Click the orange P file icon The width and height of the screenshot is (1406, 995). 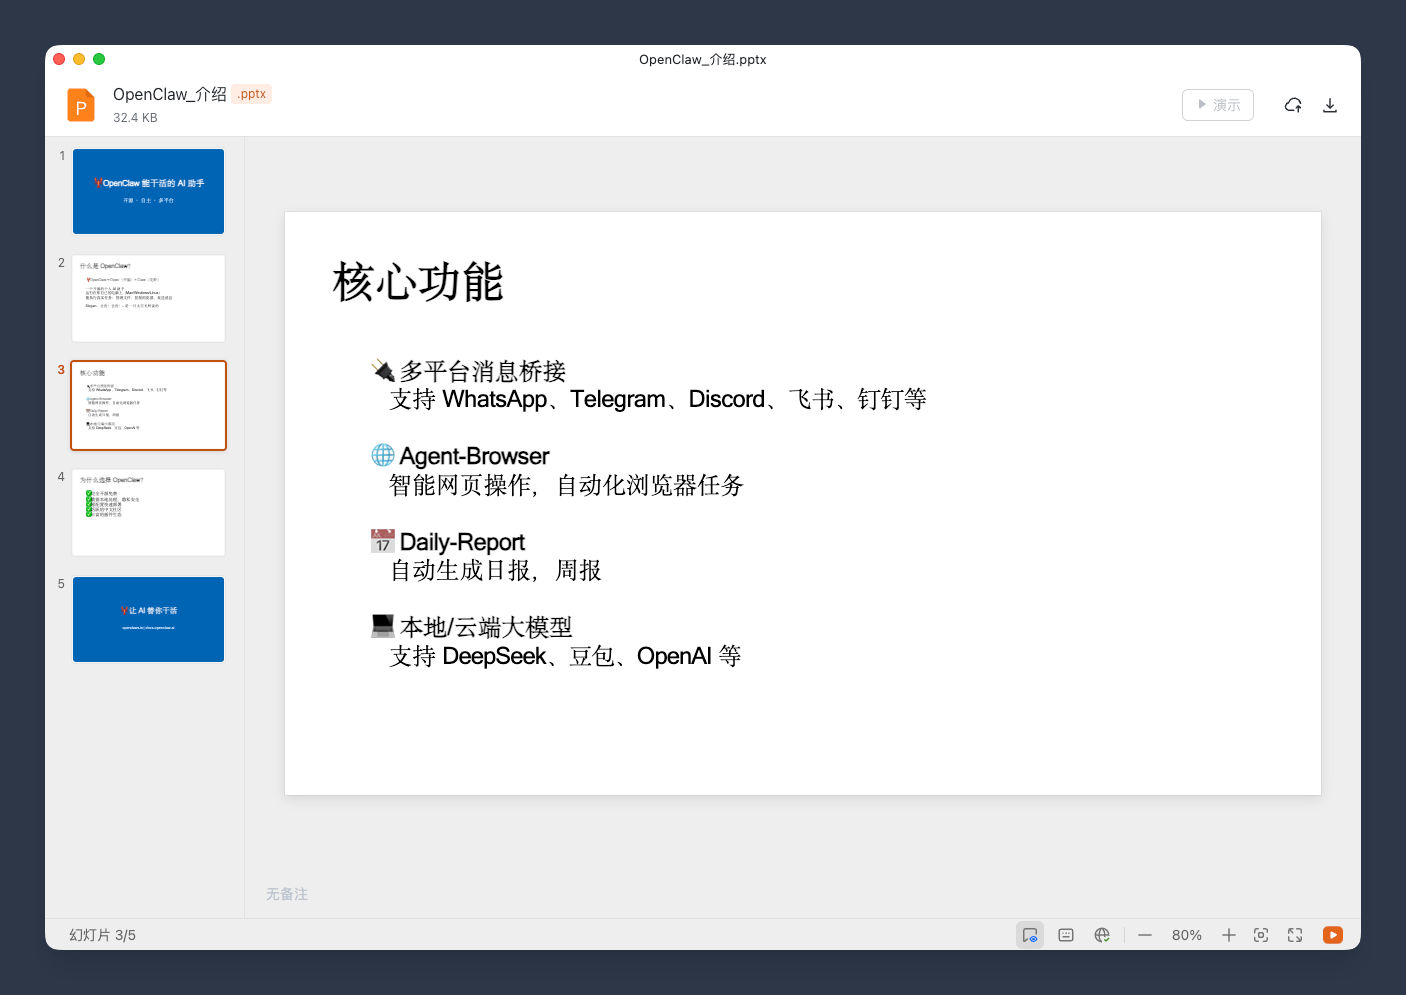click(x=81, y=105)
